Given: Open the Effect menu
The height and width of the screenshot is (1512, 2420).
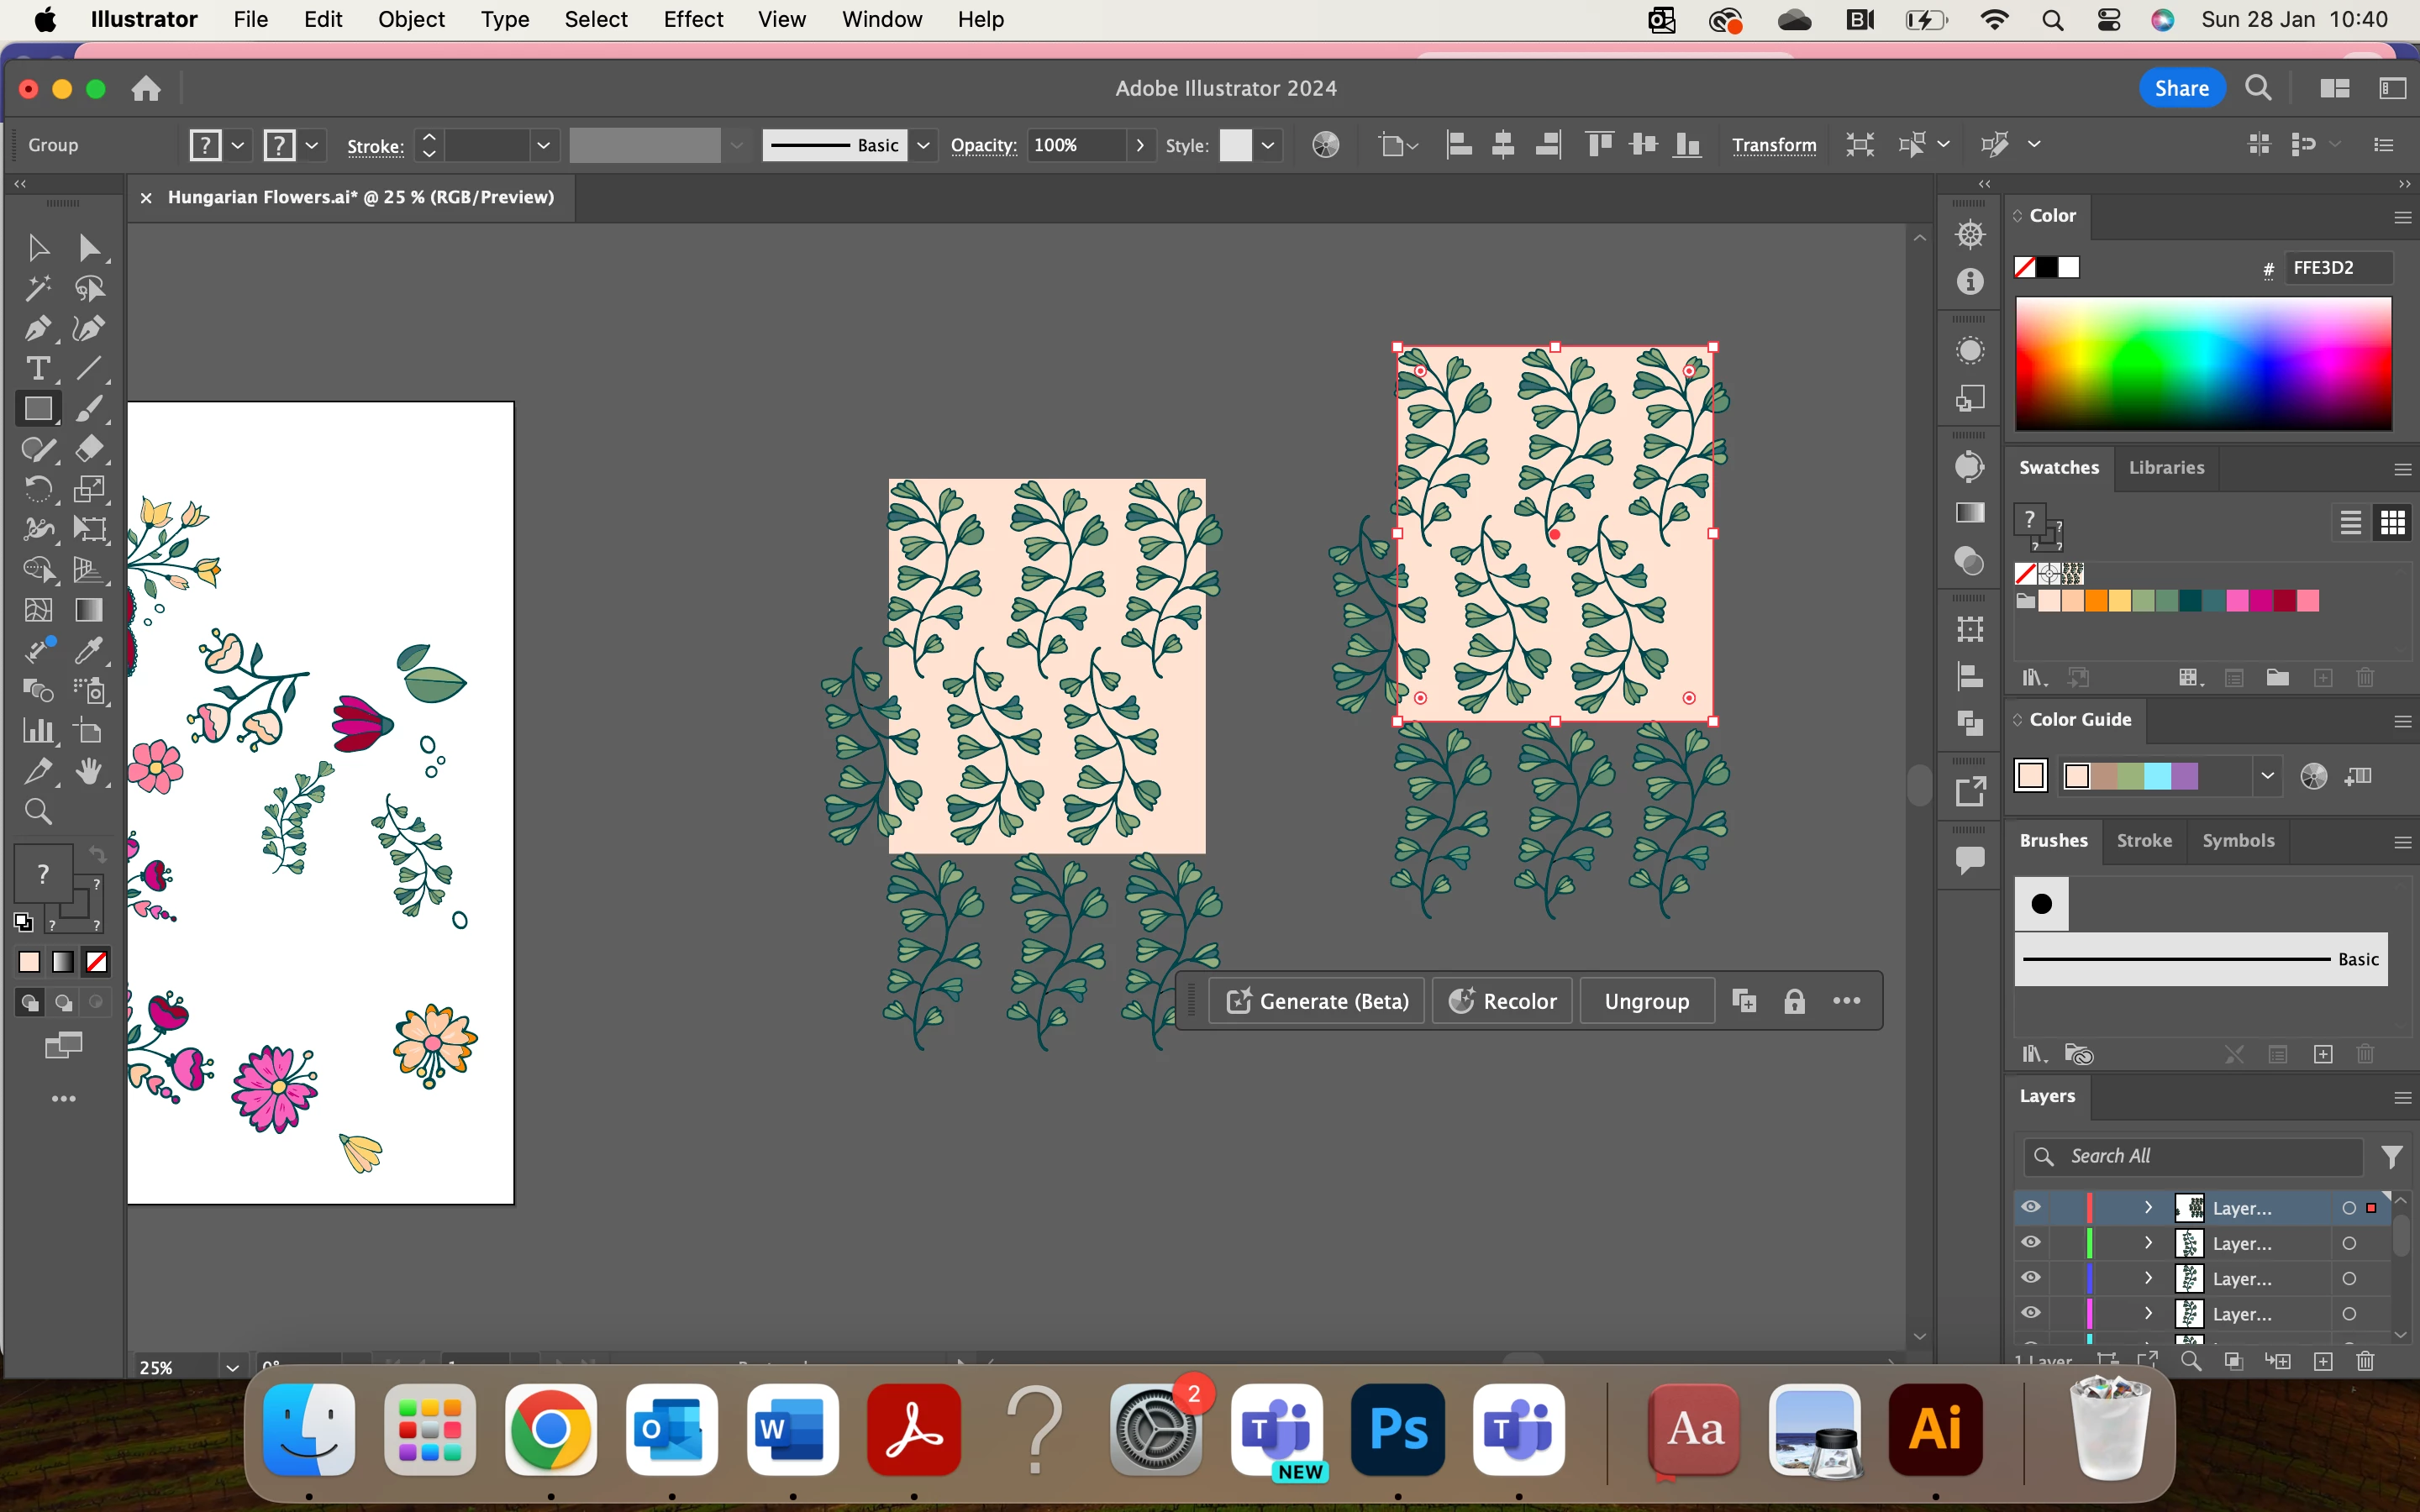Looking at the screenshot, I should pos(692,19).
